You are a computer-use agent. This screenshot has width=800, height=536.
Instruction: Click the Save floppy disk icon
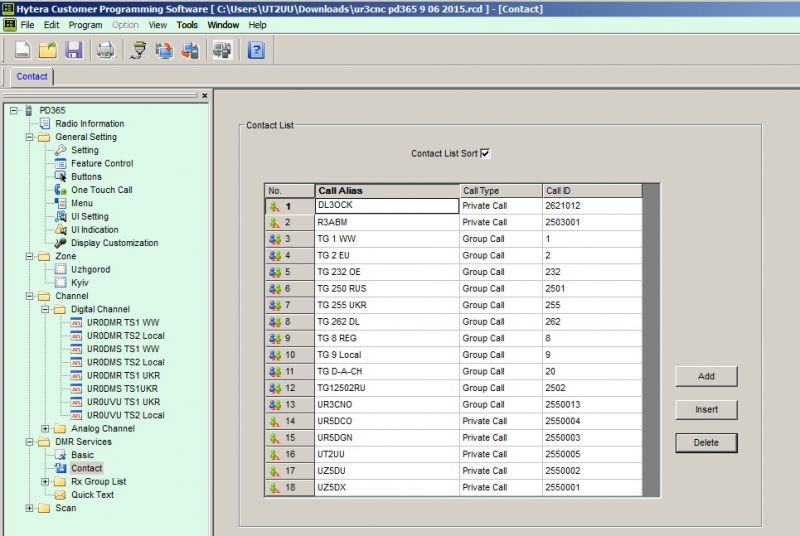pos(73,50)
